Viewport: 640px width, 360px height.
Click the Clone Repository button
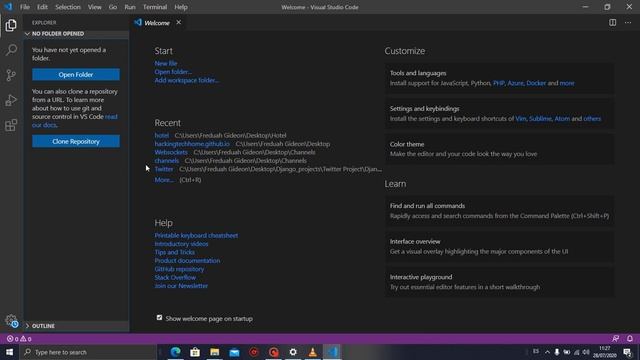pos(76,141)
